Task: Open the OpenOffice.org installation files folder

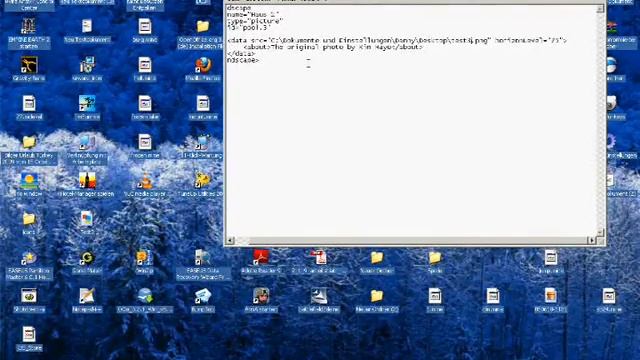Action: (203, 27)
